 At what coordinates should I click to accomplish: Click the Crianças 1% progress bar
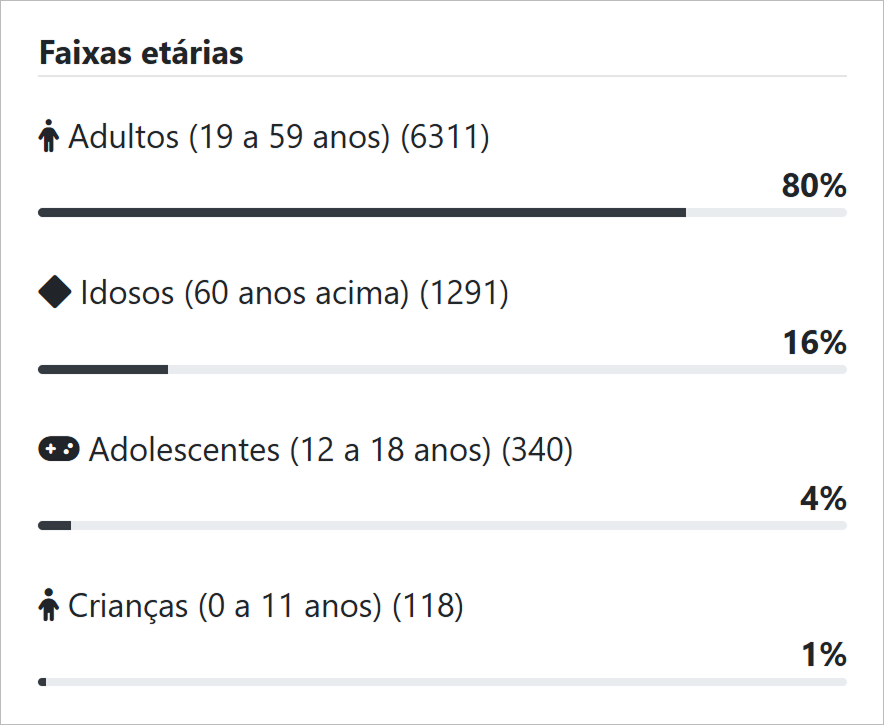pyautogui.click(x=442, y=682)
